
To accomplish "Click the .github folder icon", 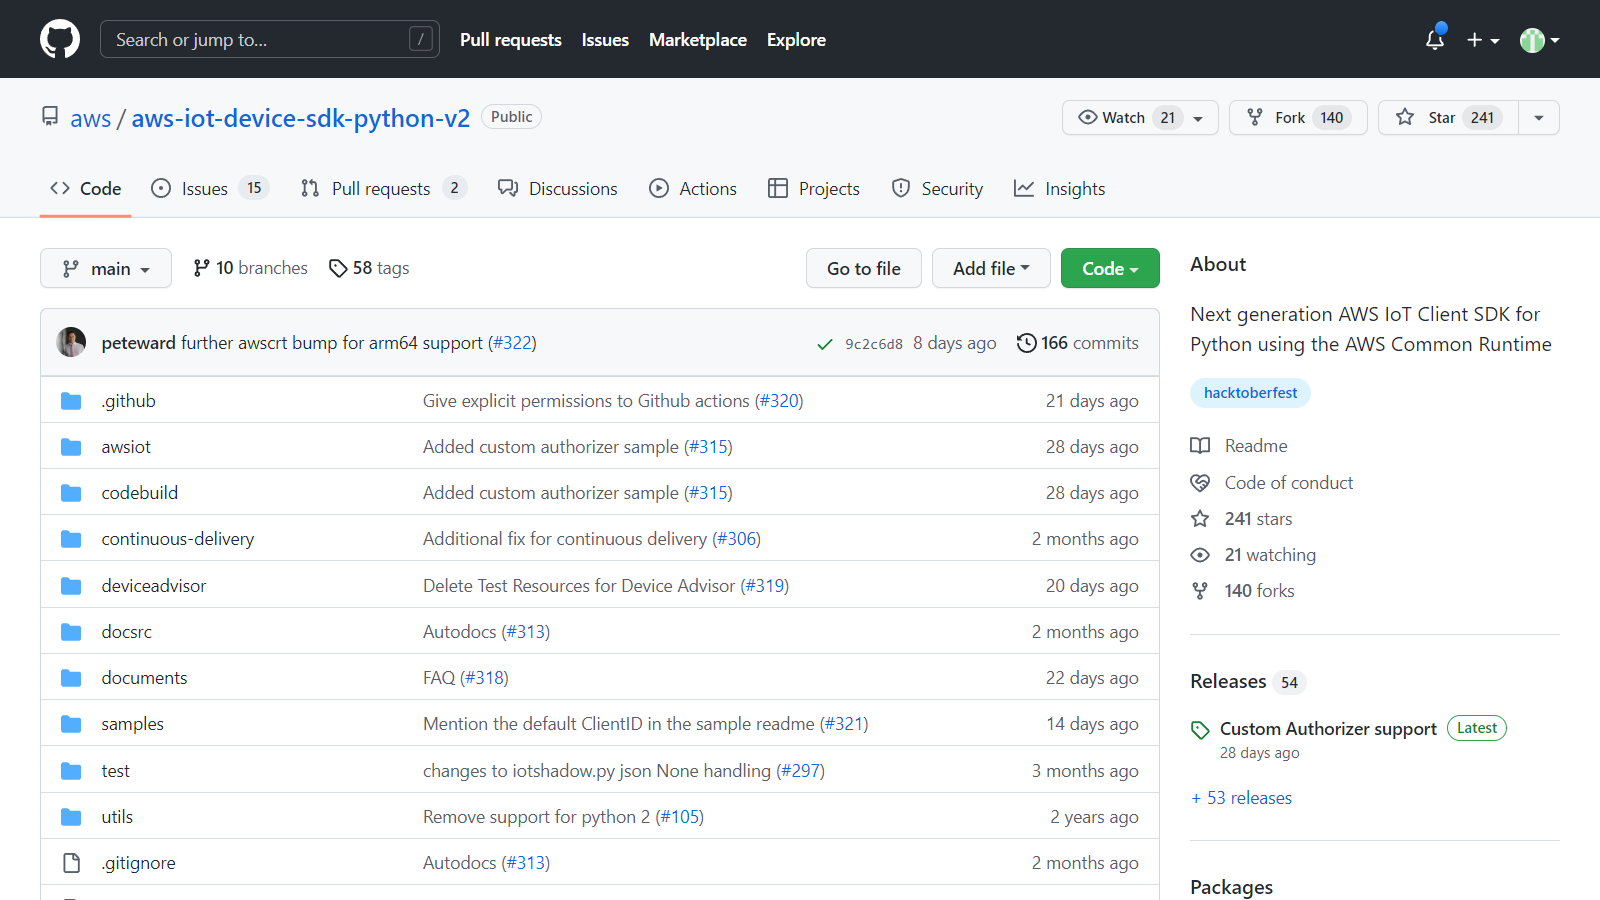I will pyautogui.click(x=71, y=401).
